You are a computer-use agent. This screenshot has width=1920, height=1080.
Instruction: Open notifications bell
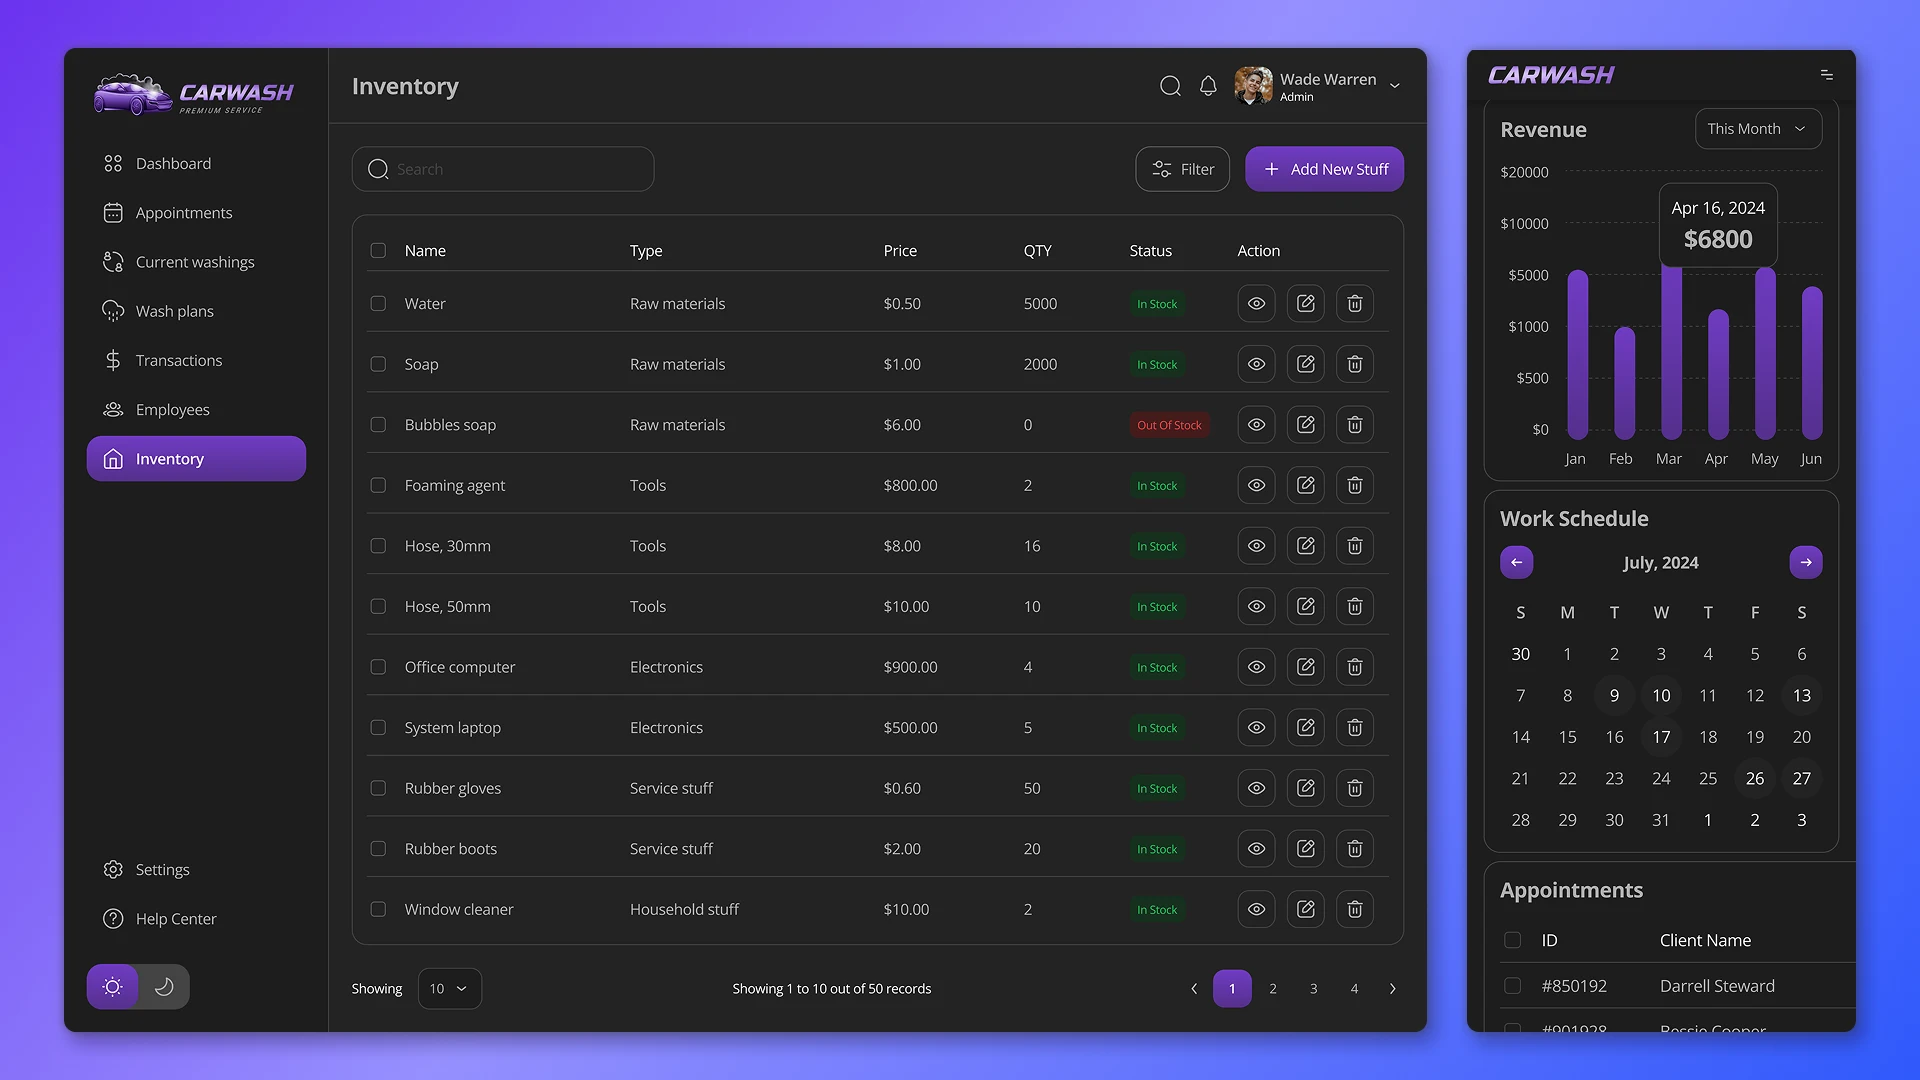[1208, 86]
